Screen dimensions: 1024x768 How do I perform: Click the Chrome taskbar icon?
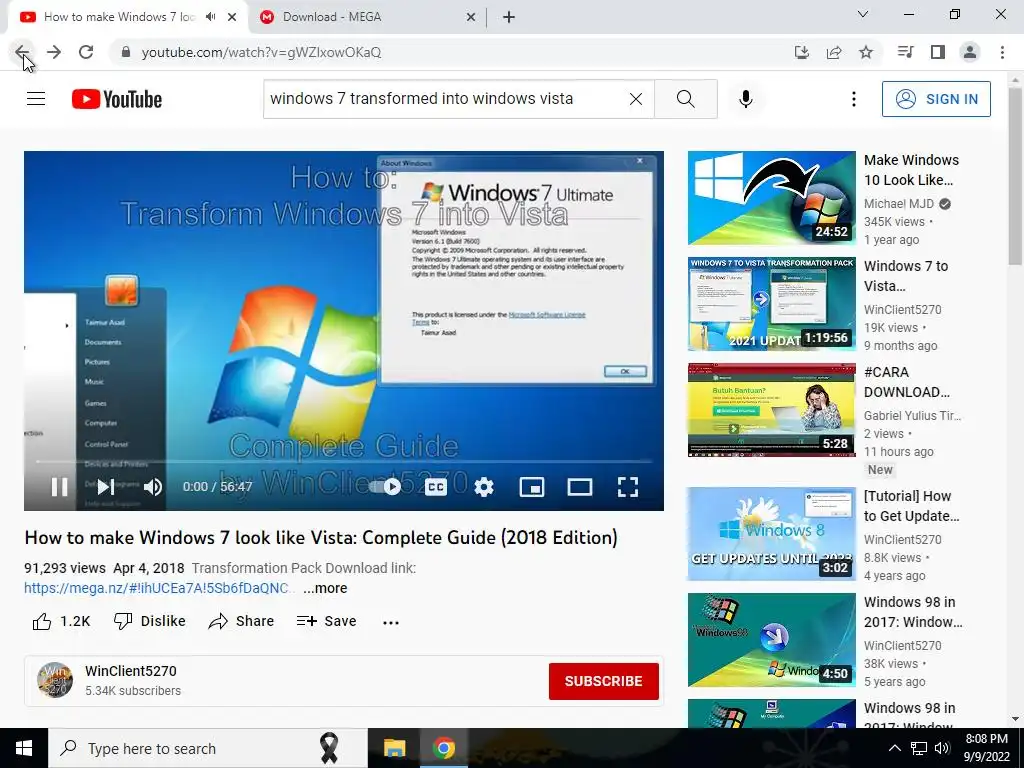443,748
